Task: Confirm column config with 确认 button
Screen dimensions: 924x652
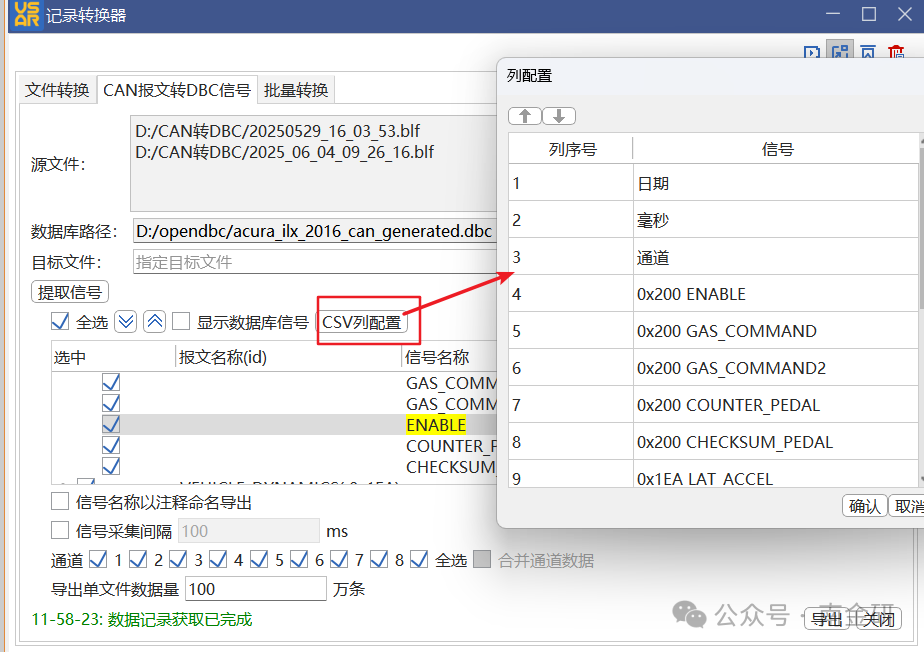Action: [x=864, y=506]
